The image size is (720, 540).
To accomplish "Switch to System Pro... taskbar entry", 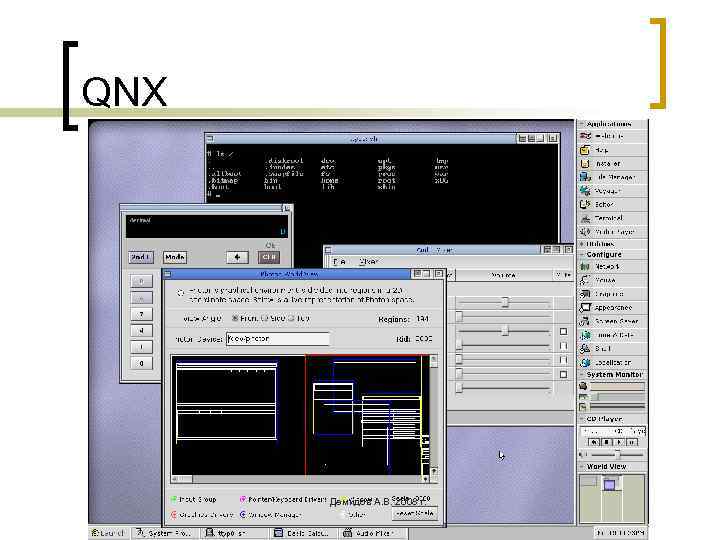I will point(165,533).
